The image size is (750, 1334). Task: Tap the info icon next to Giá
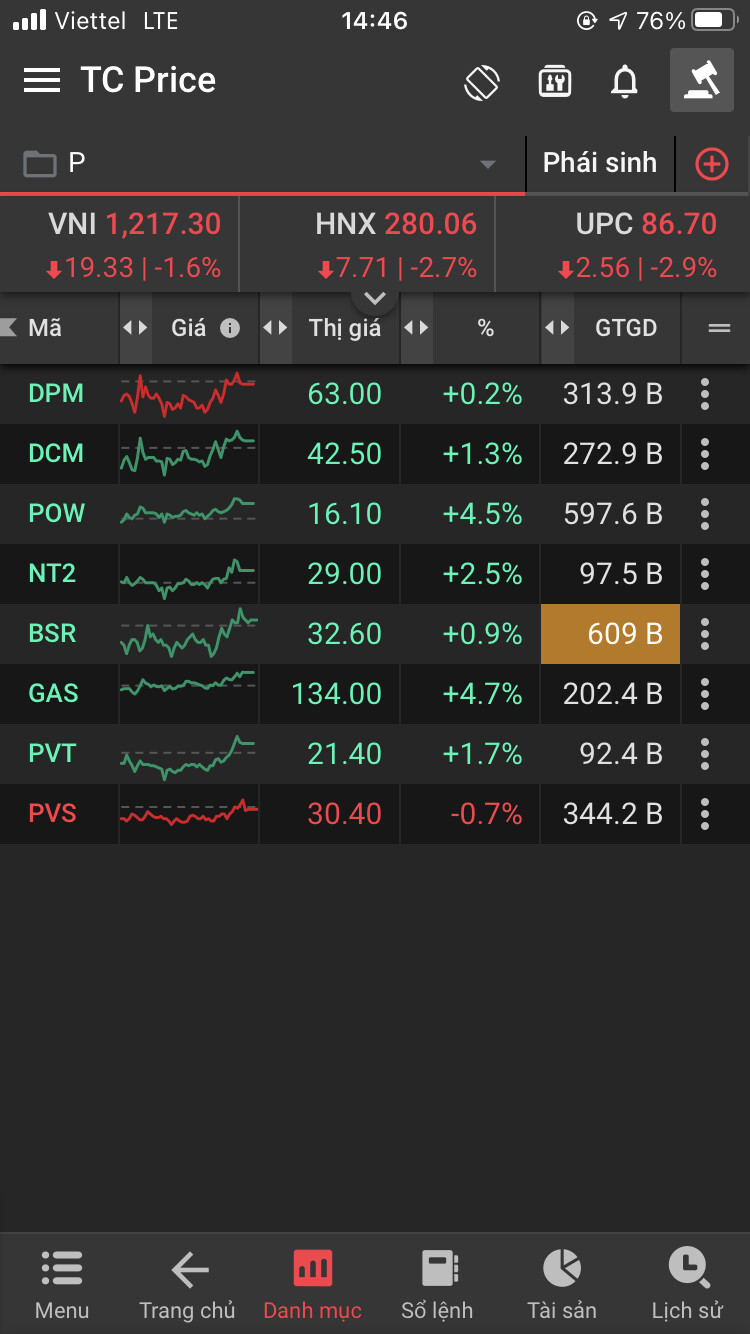(230, 328)
